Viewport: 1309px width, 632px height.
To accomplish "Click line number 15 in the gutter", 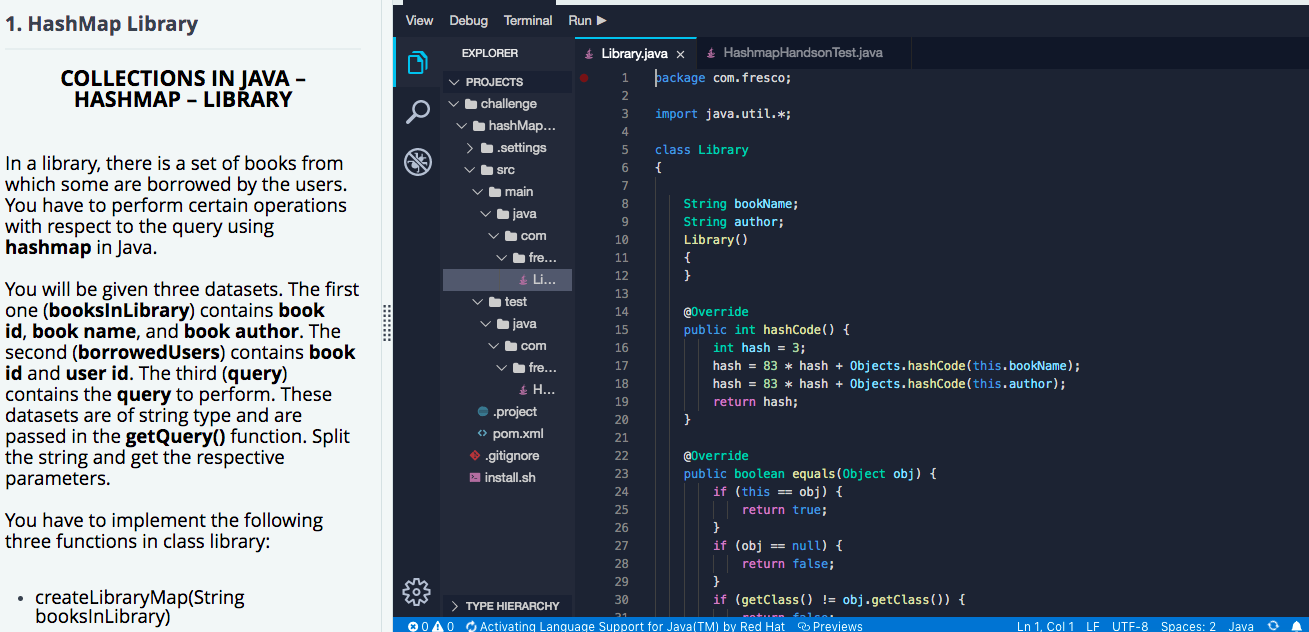I will pyautogui.click(x=622, y=329).
